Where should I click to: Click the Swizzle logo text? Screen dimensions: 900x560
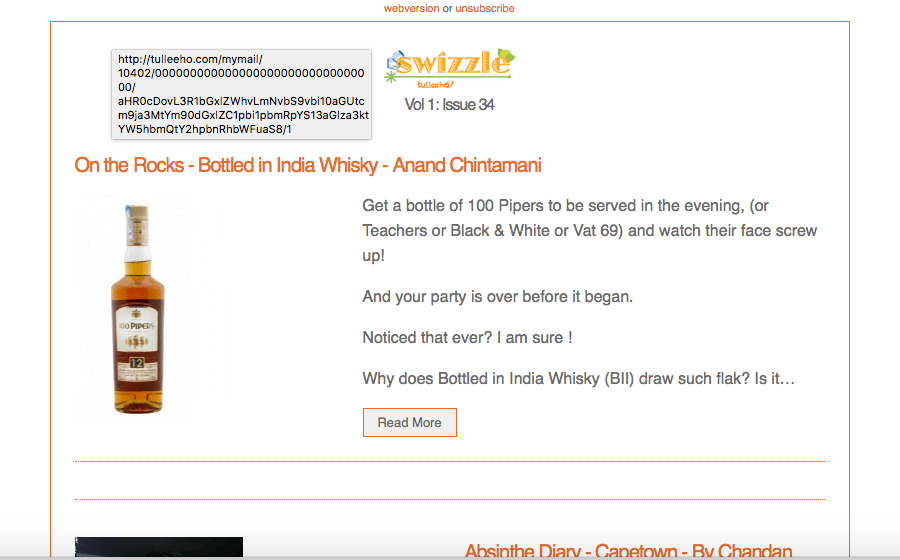point(453,64)
